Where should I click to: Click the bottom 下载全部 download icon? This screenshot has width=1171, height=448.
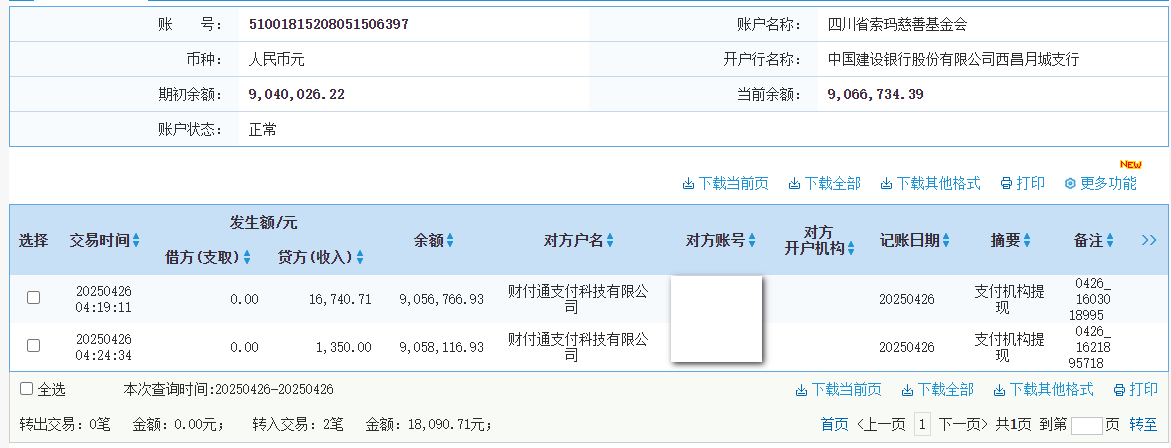(x=907, y=390)
